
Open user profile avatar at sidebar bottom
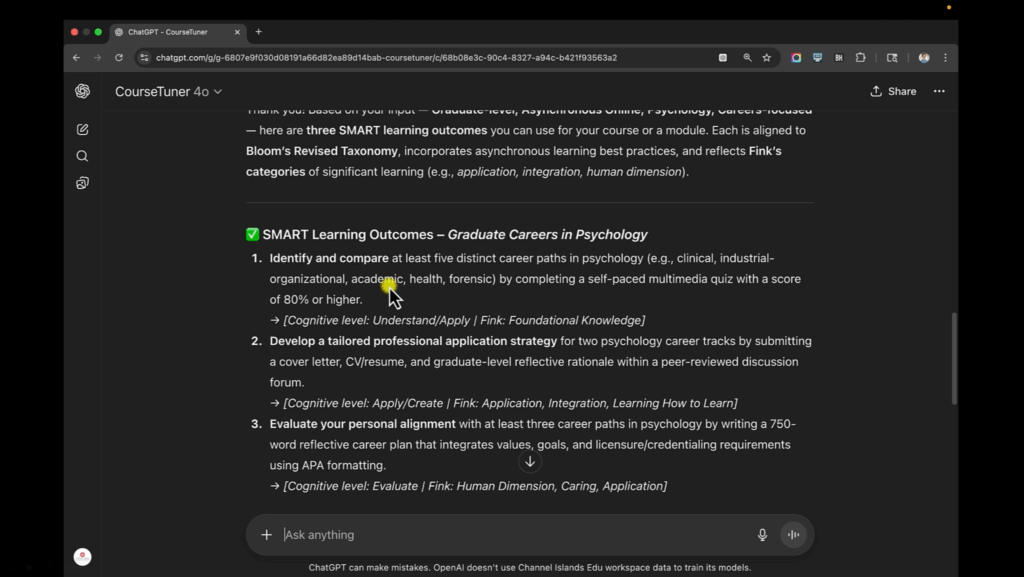tap(82, 556)
